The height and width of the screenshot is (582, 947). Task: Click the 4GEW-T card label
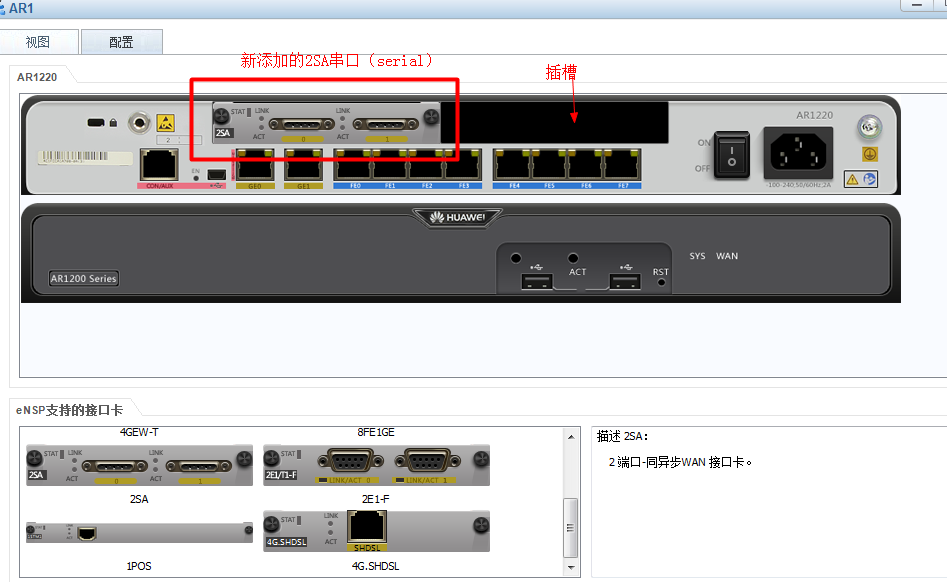139,432
